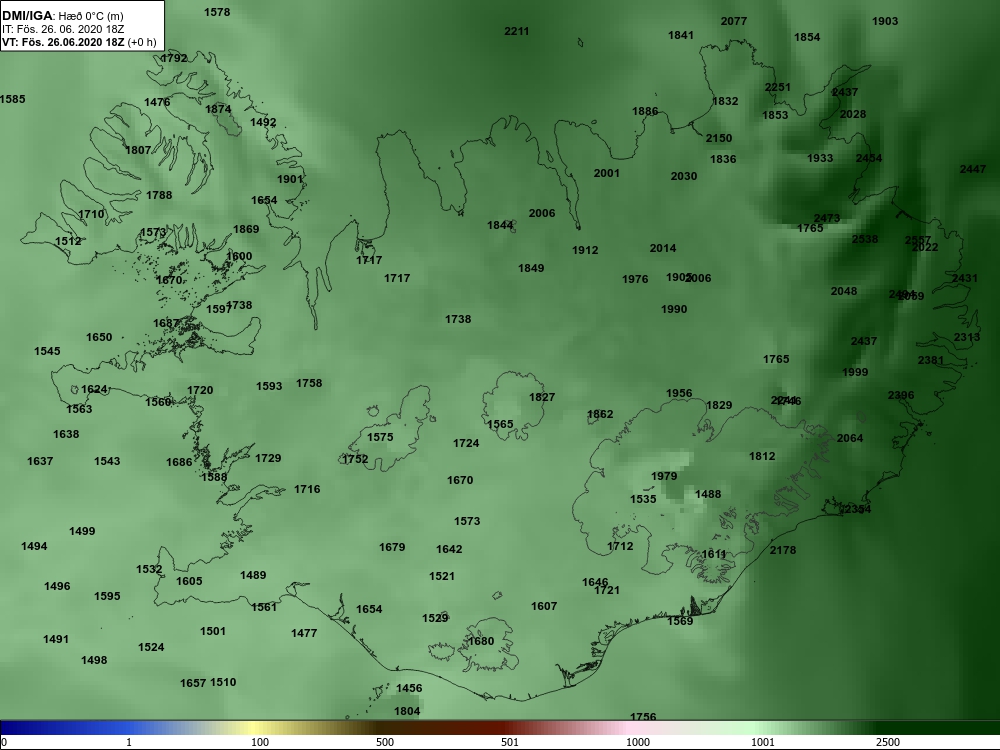Select the IT timestamp line in the legend
The width and height of the screenshot is (1000, 750).
coord(63,29)
